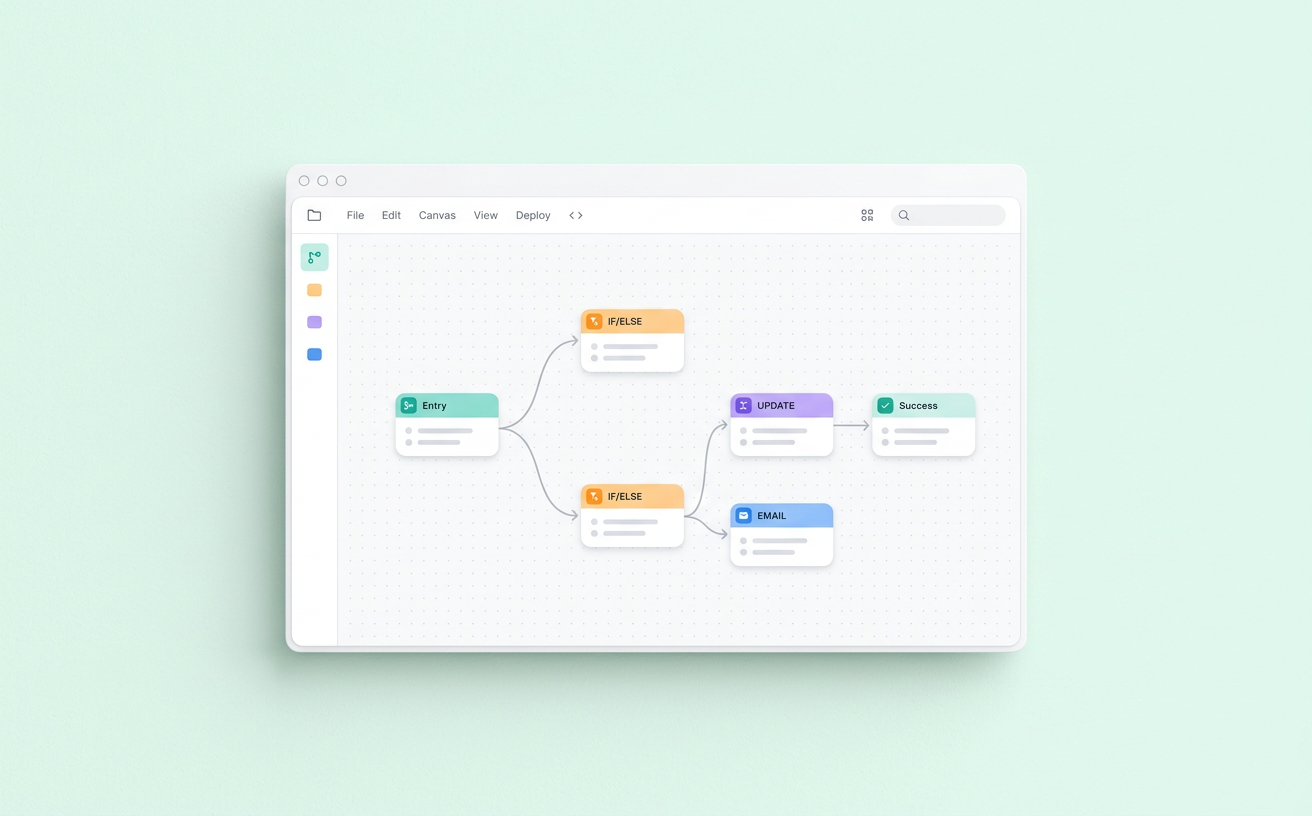Select the UPDATE node label

[x=776, y=405]
